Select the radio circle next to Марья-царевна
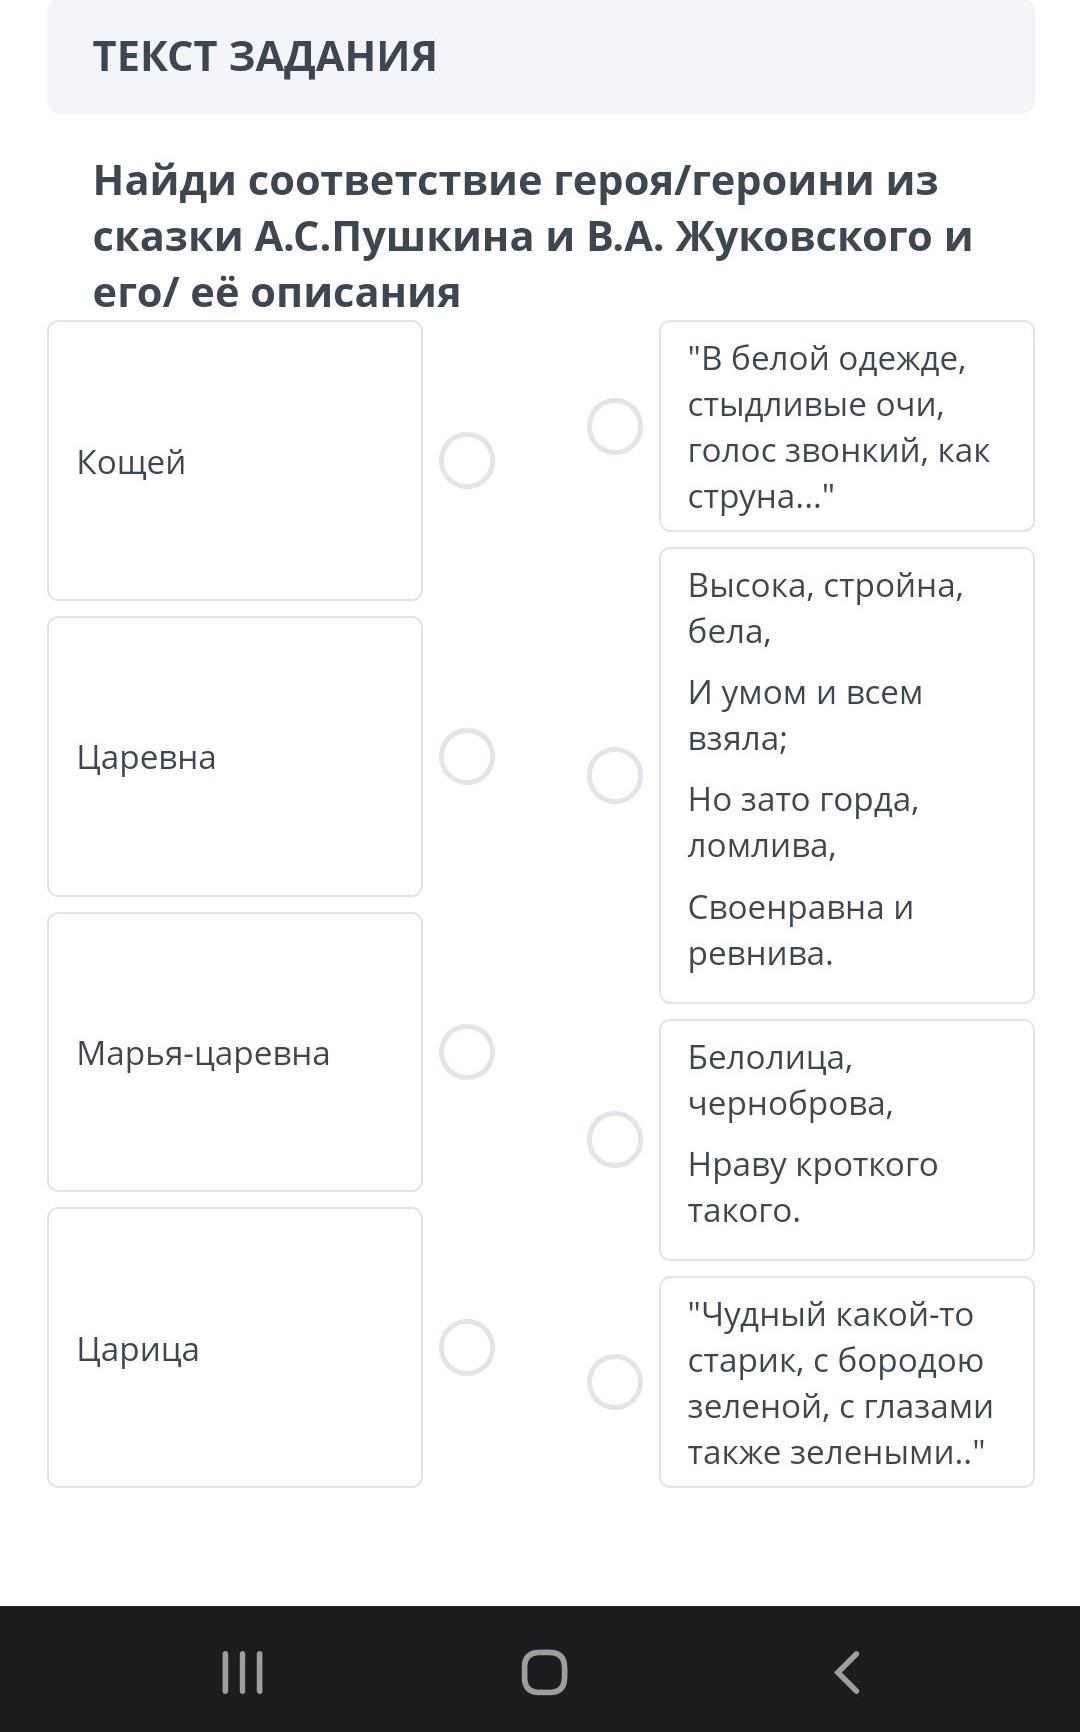This screenshot has width=1080, height=1732. (x=467, y=1052)
